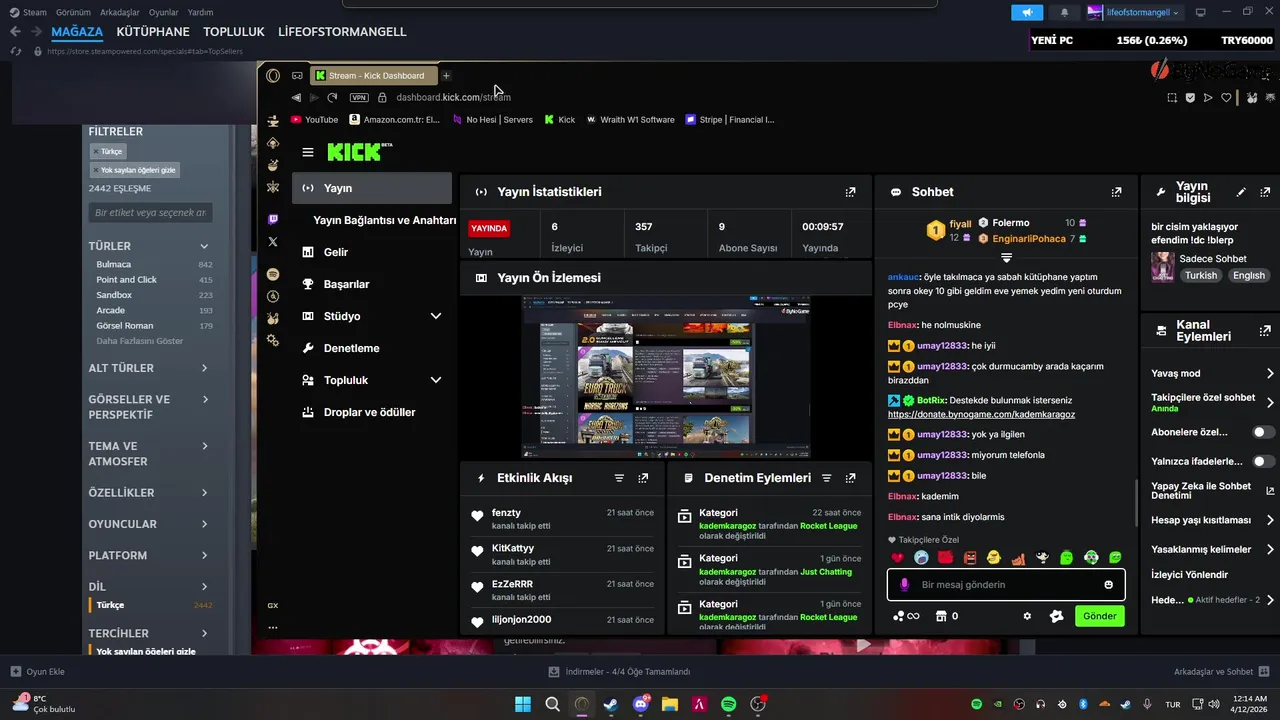Open Etkinlik Akışı filter options

coord(619,478)
